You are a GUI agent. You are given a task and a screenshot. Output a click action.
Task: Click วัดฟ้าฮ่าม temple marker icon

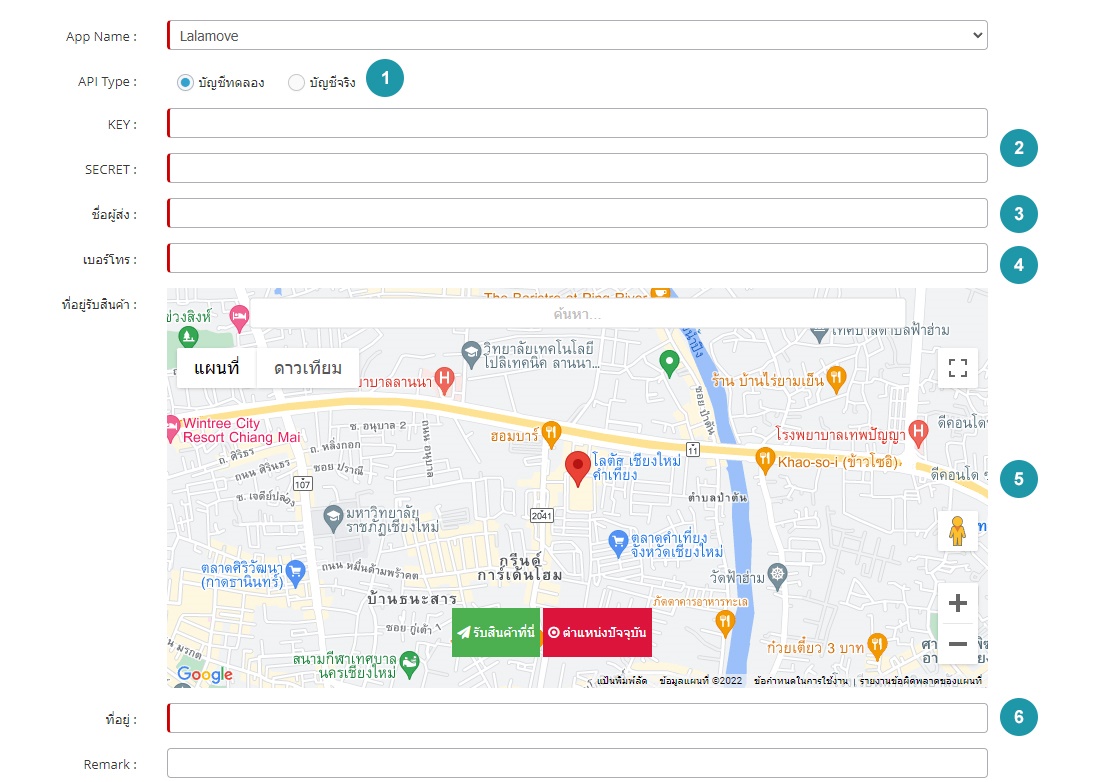(x=777, y=575)
